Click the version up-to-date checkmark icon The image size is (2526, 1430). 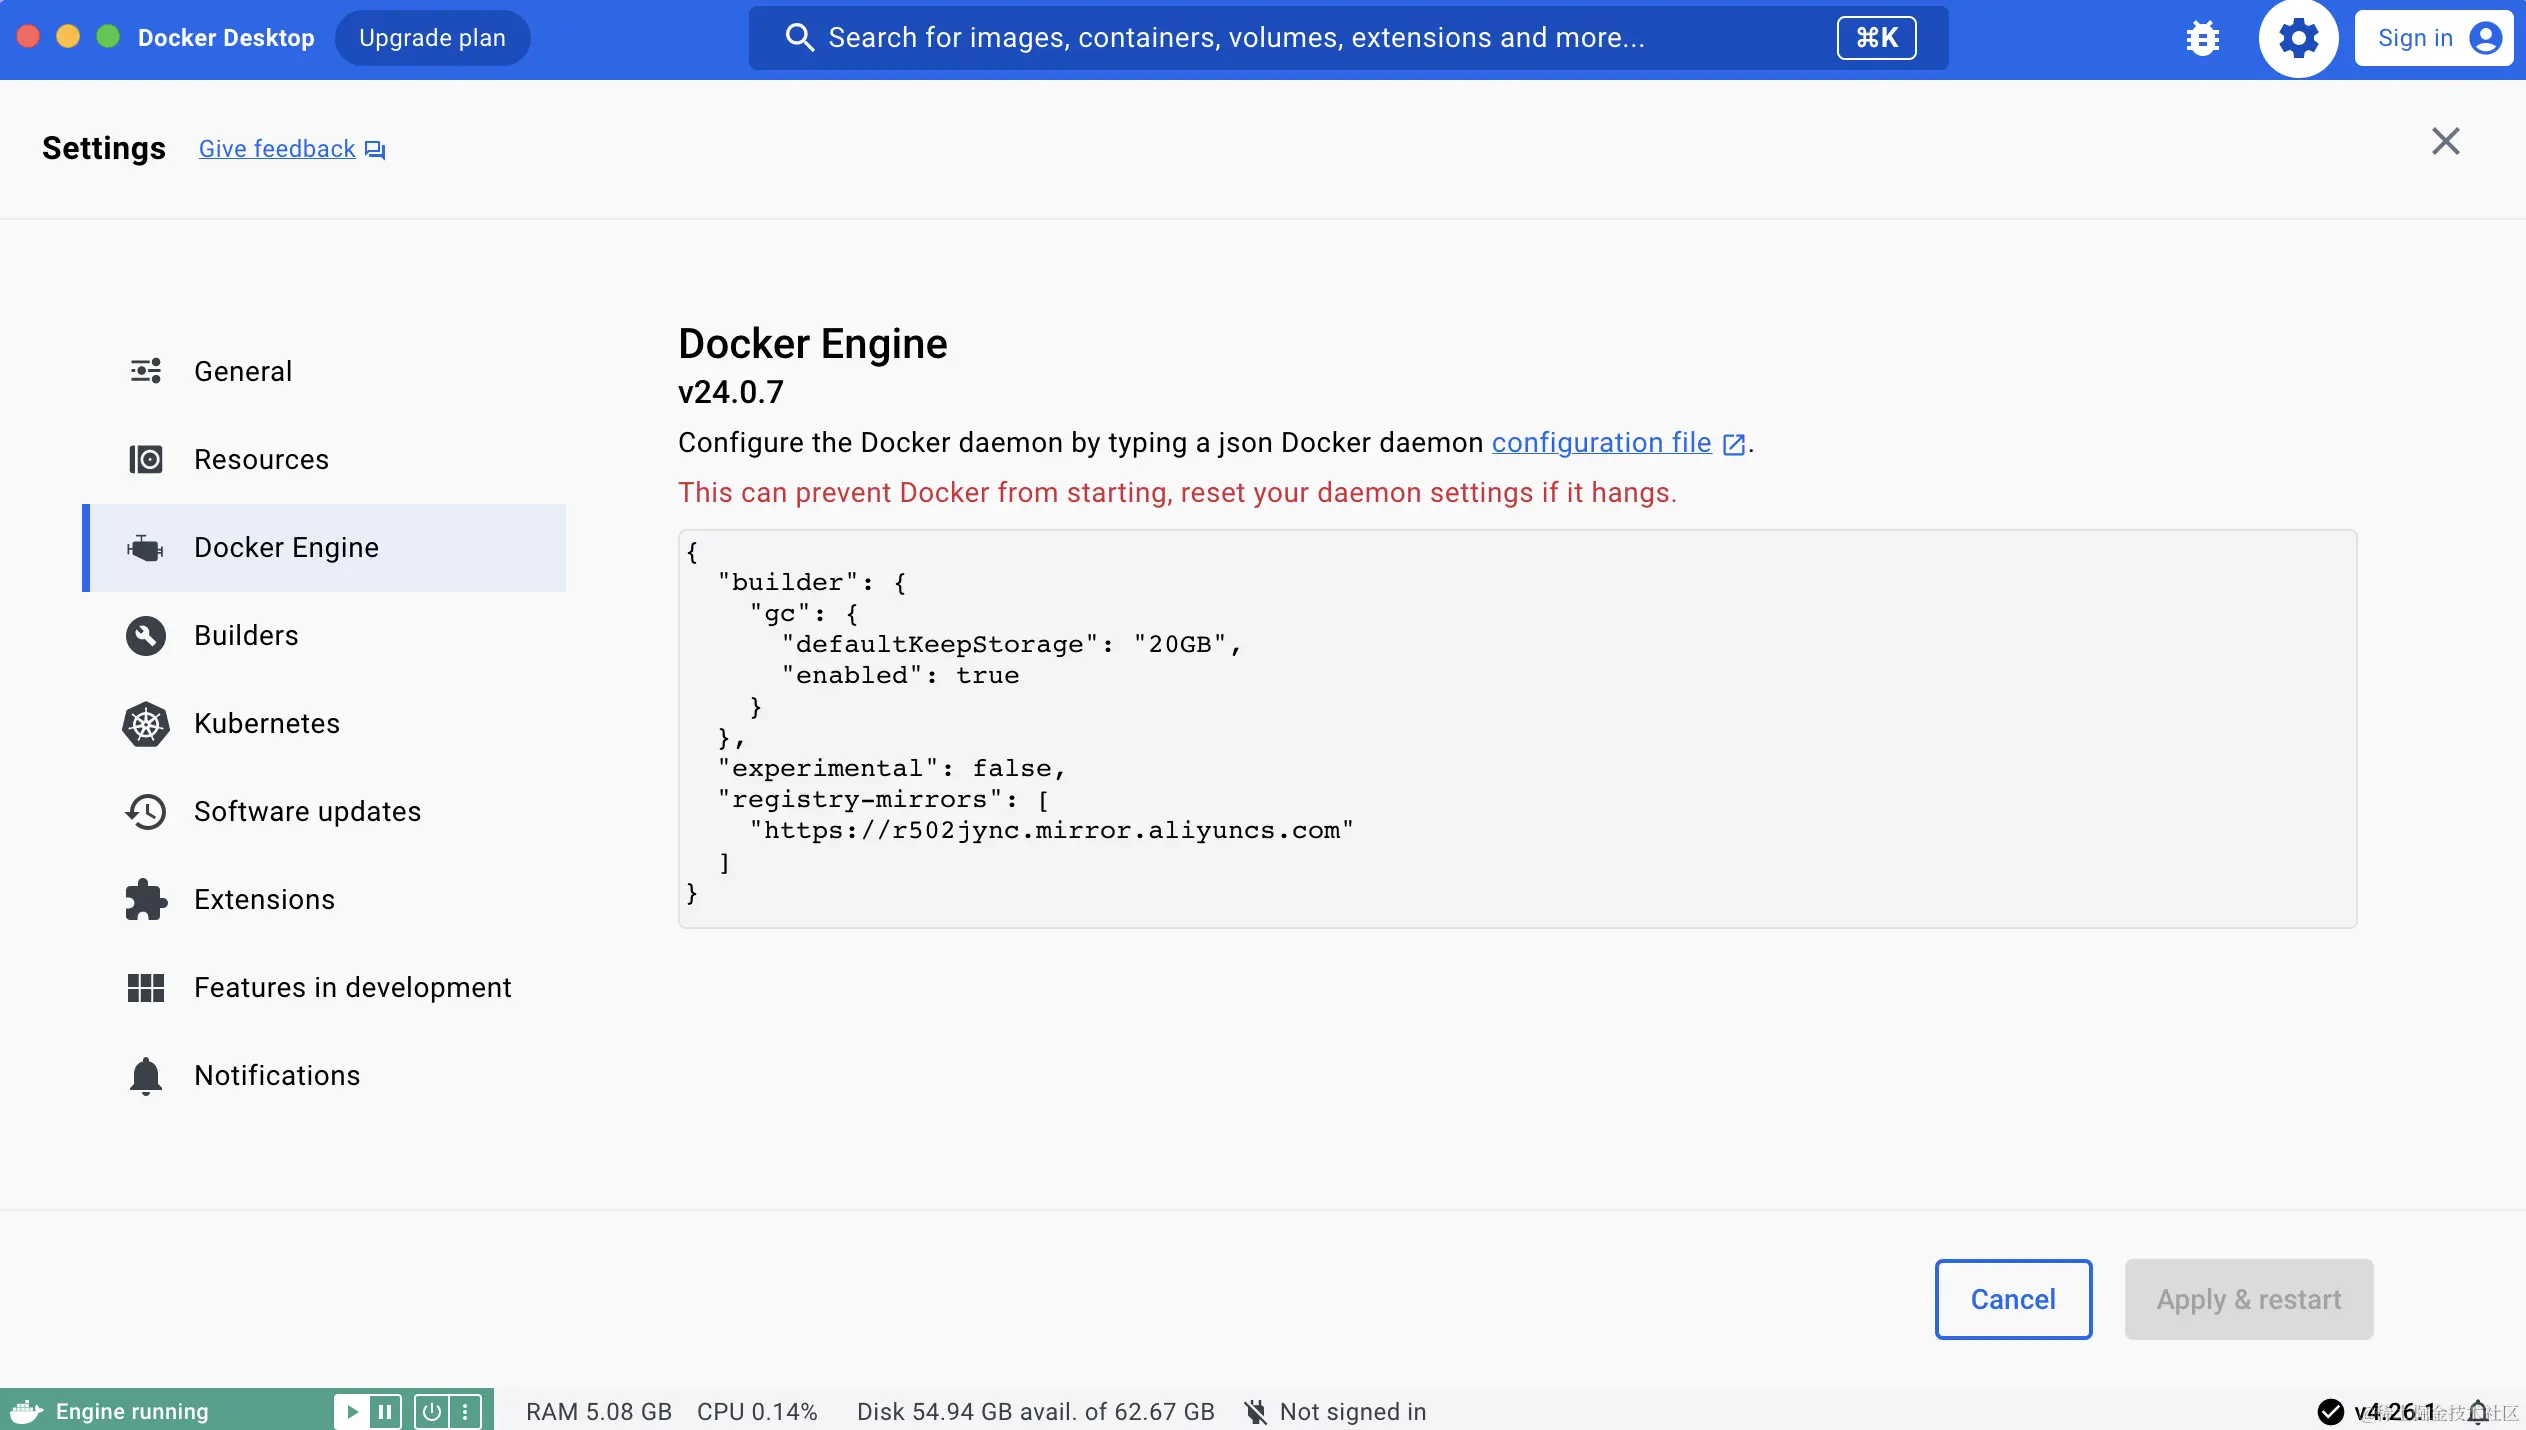coord(2330,1411)
